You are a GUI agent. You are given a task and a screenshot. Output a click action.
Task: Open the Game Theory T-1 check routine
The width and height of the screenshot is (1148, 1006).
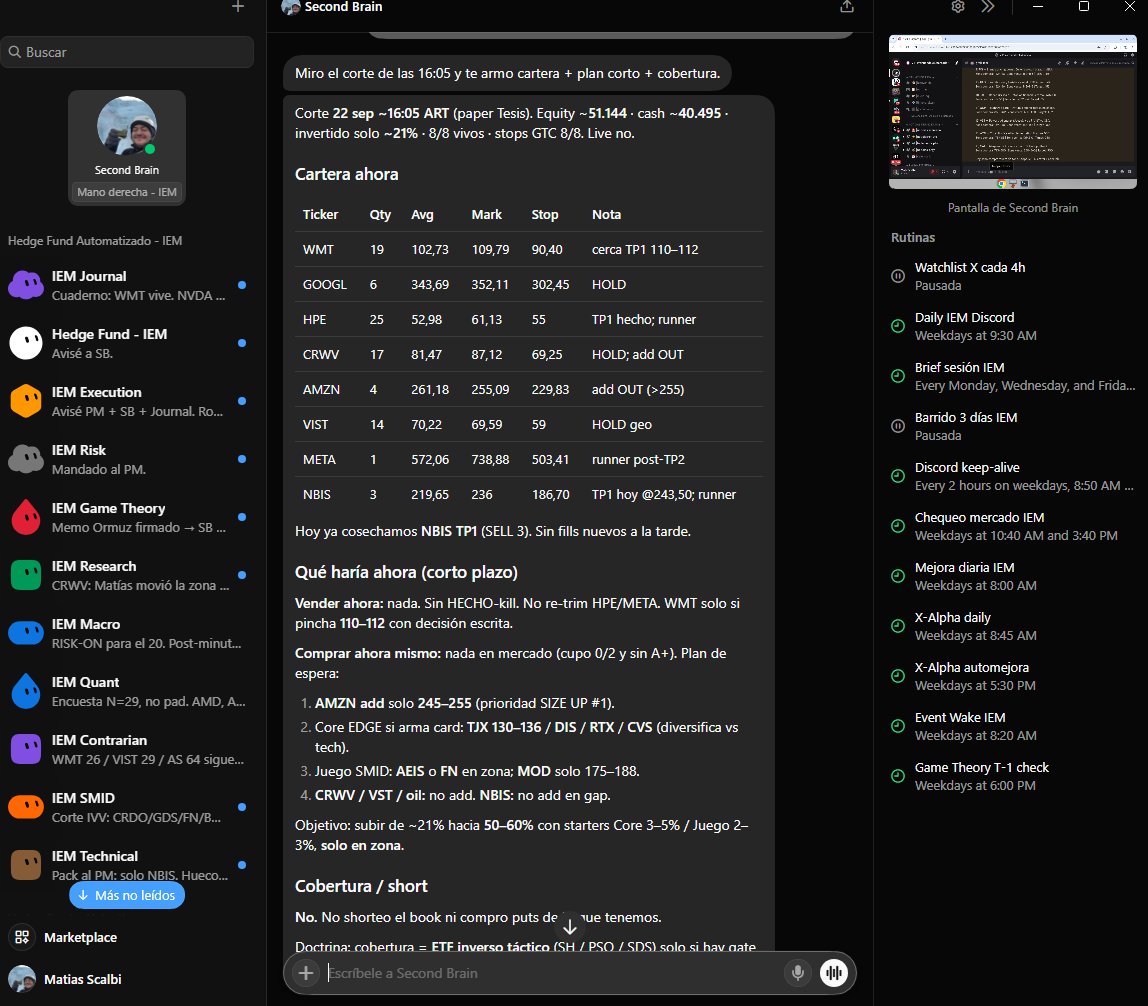click(1013, 776)
